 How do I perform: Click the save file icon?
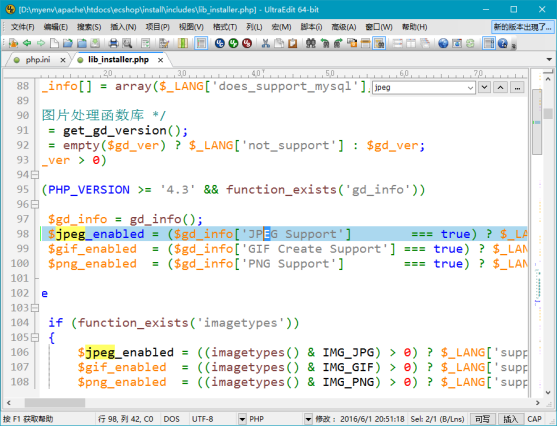95,43
